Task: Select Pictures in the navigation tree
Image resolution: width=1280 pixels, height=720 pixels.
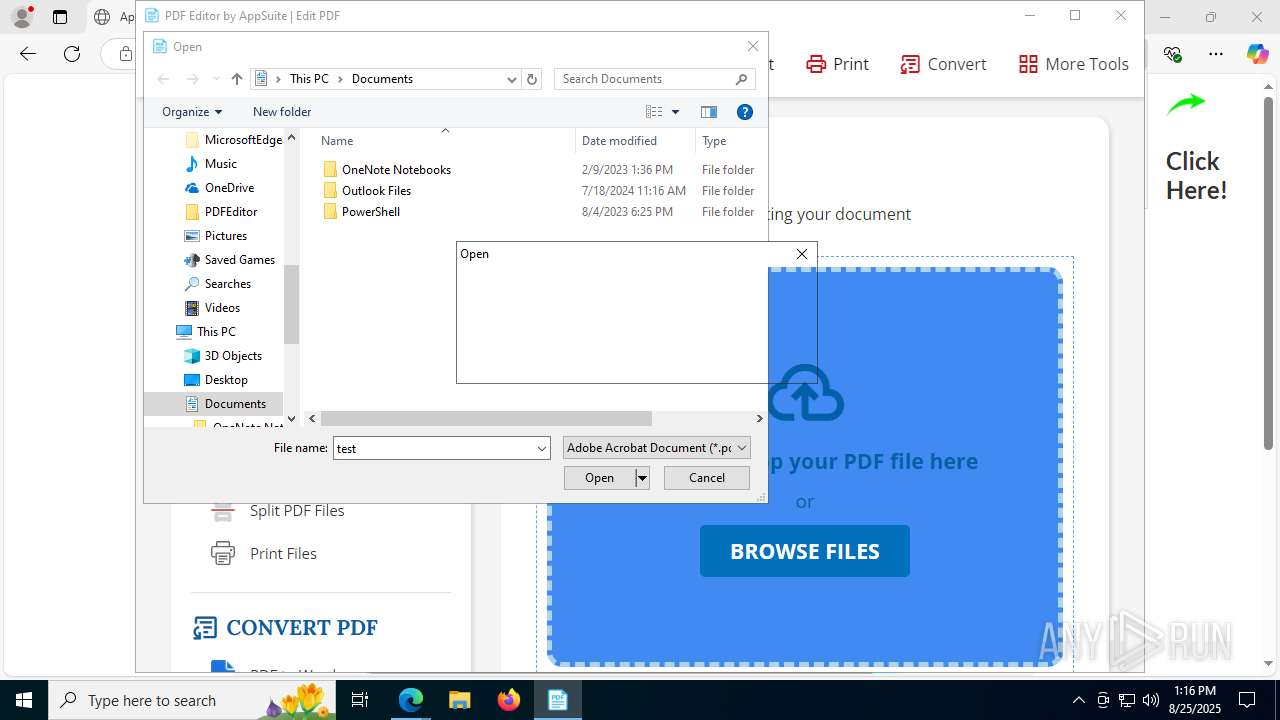Action: pyautogui.click(x=226, y=236)
